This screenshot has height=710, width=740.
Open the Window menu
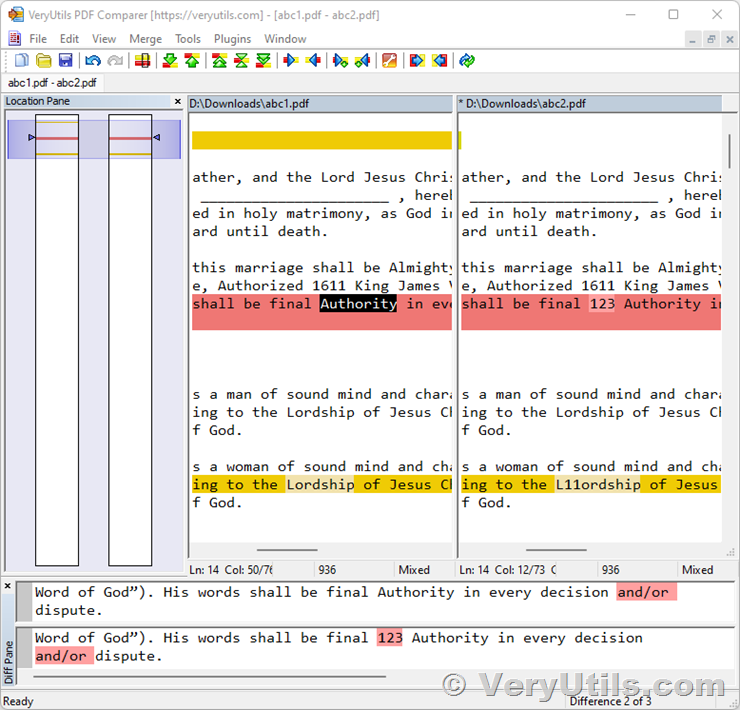coord(285,39)
